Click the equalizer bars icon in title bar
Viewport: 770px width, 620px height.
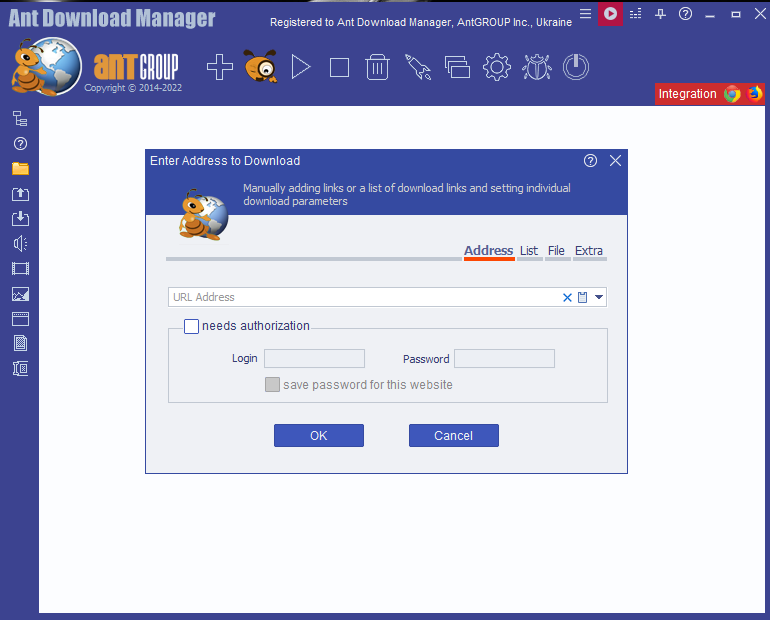click(x=635, y=14)
